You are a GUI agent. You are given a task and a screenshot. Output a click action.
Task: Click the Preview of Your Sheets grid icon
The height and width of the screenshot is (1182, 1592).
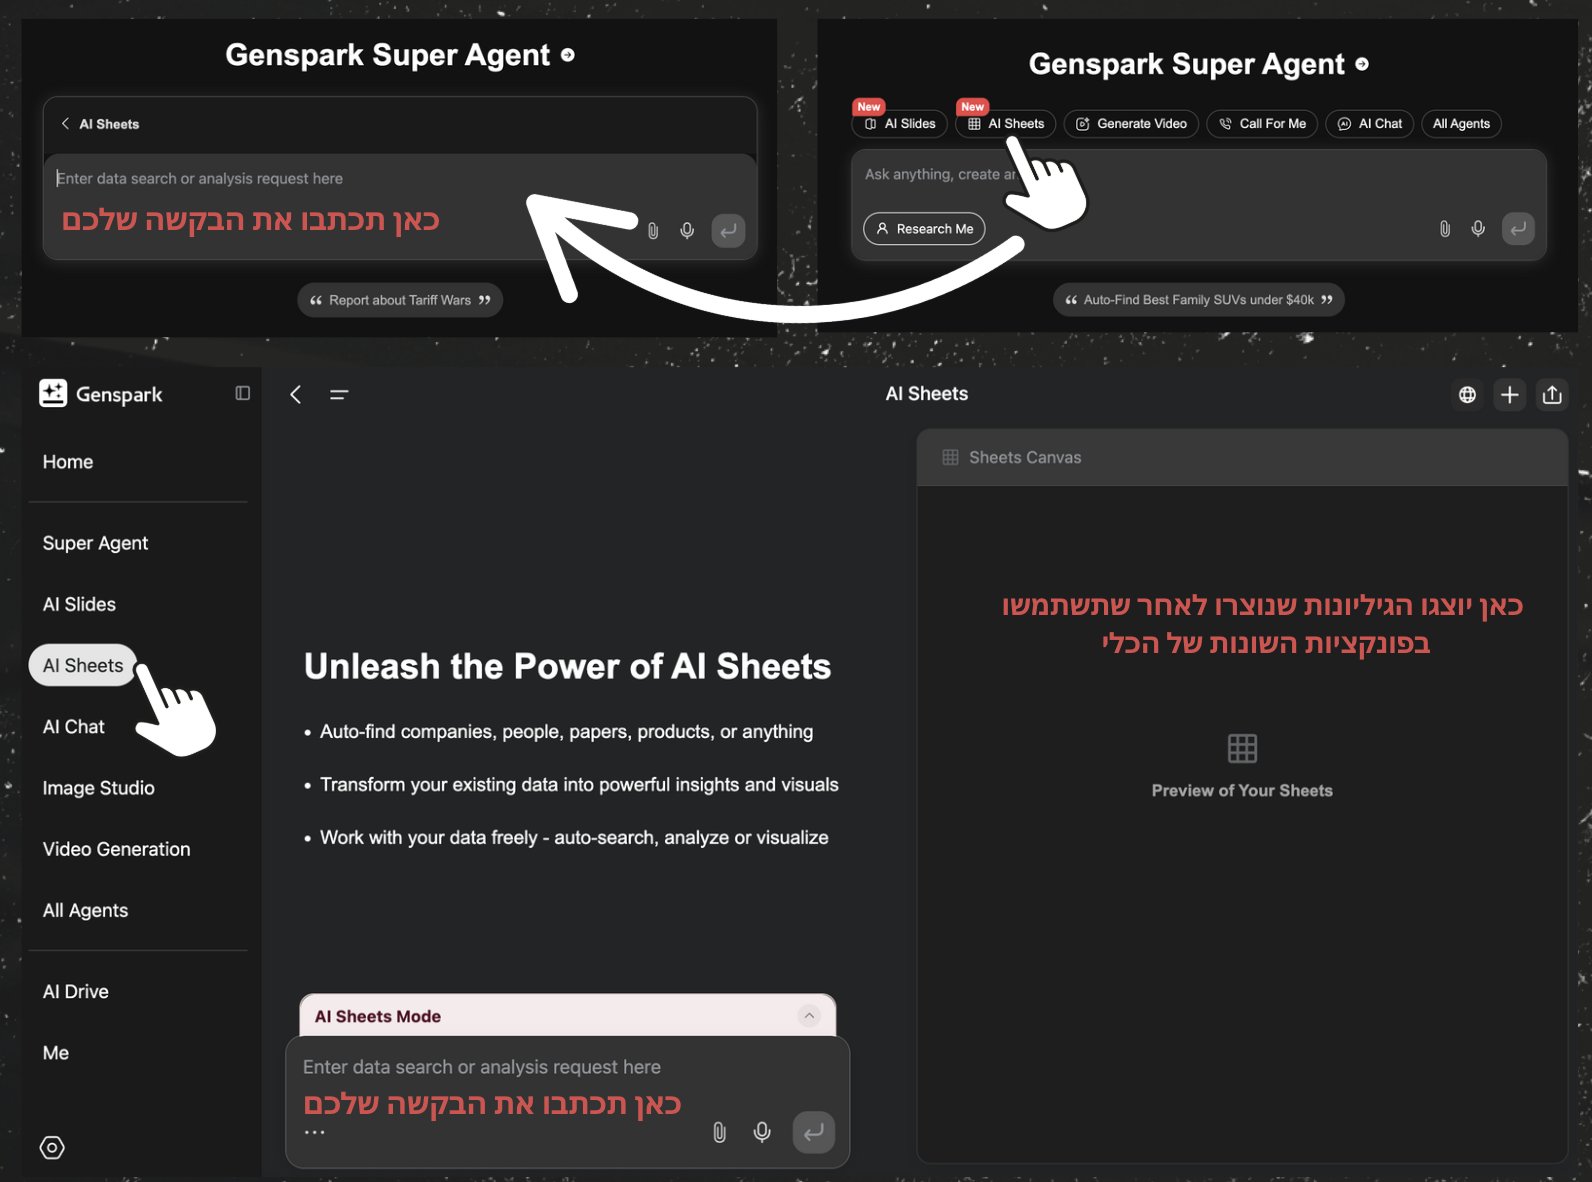[x=1242, y=748]
